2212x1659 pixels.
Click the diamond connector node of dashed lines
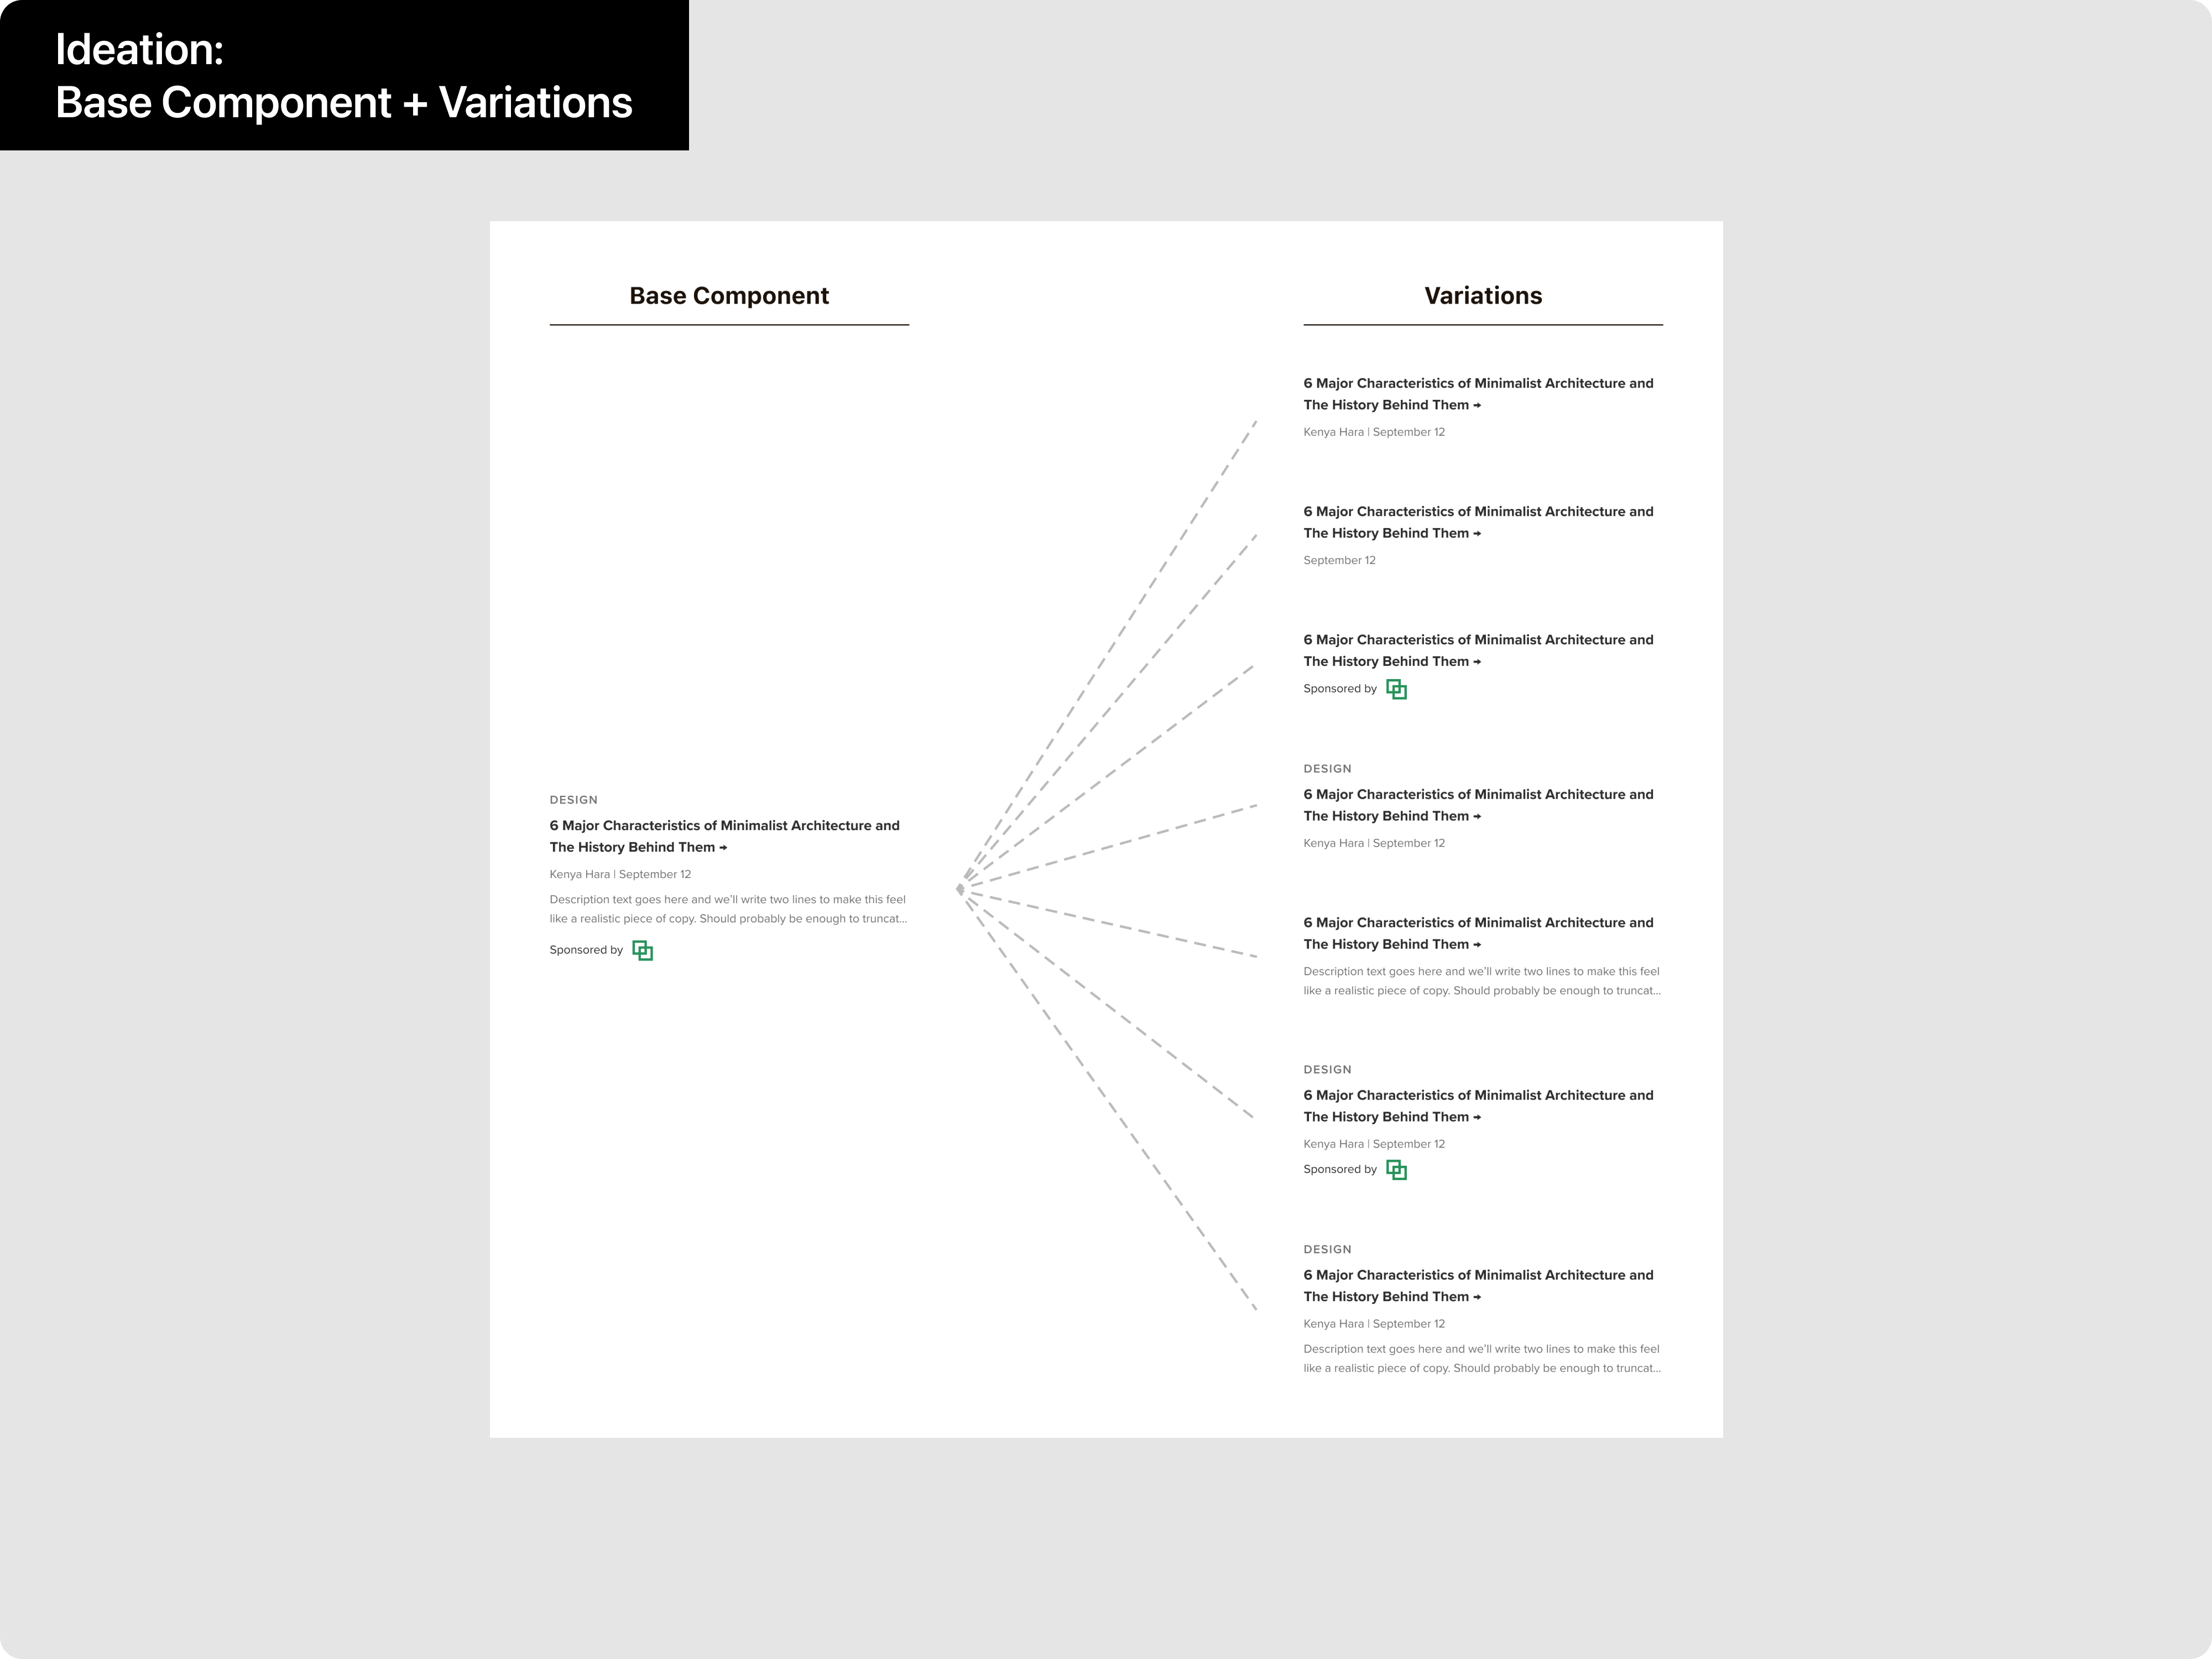(960, 888)
